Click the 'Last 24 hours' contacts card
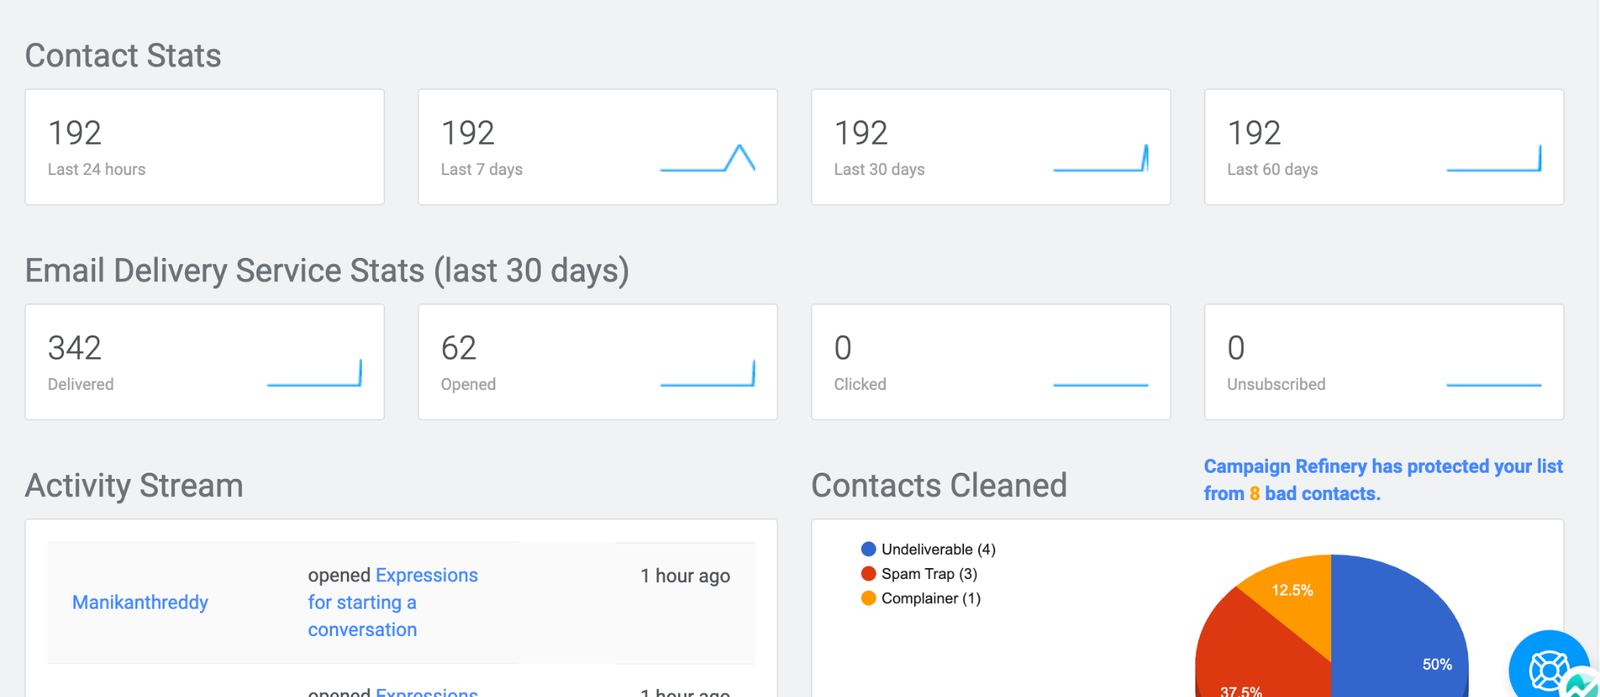The image size is (1600, 697). point(205,147)
